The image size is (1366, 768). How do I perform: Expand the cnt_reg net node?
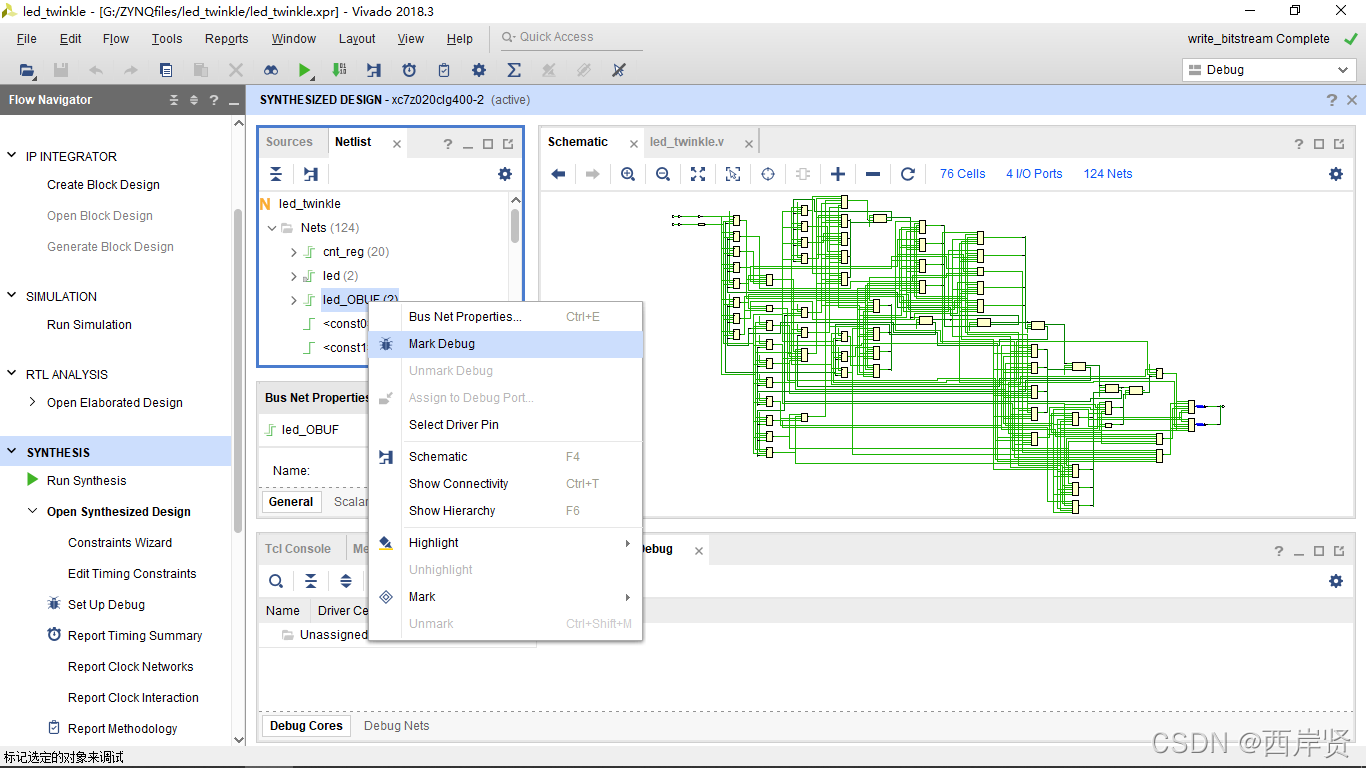(x=293, y=252)
